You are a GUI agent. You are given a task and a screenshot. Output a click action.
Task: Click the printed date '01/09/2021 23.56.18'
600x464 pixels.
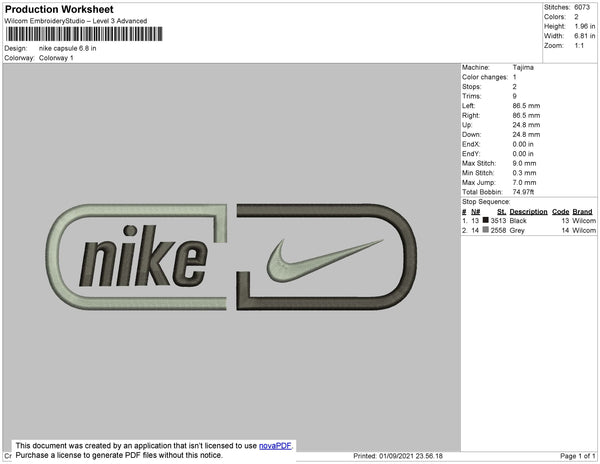tap(411, 456)
